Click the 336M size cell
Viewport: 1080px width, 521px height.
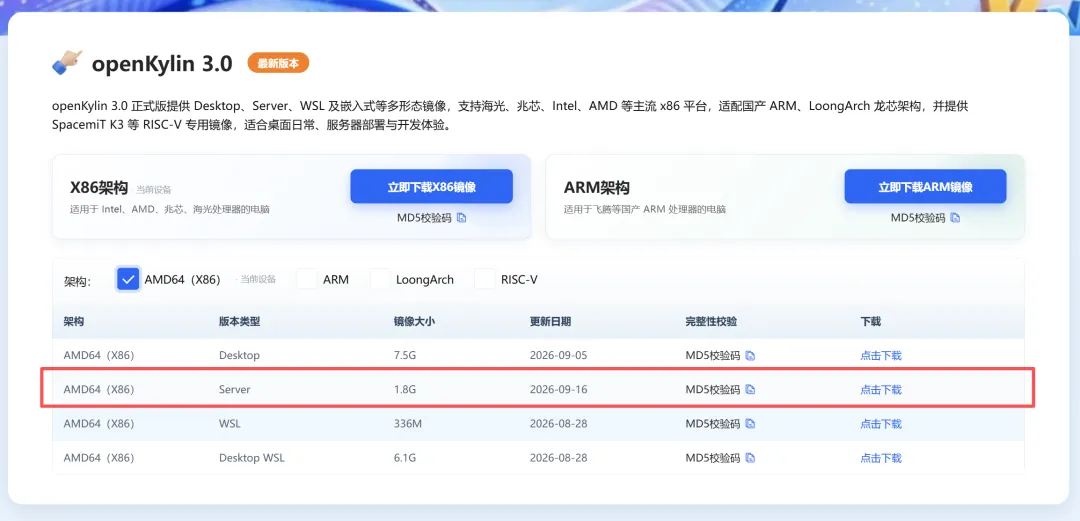(408, 423)
